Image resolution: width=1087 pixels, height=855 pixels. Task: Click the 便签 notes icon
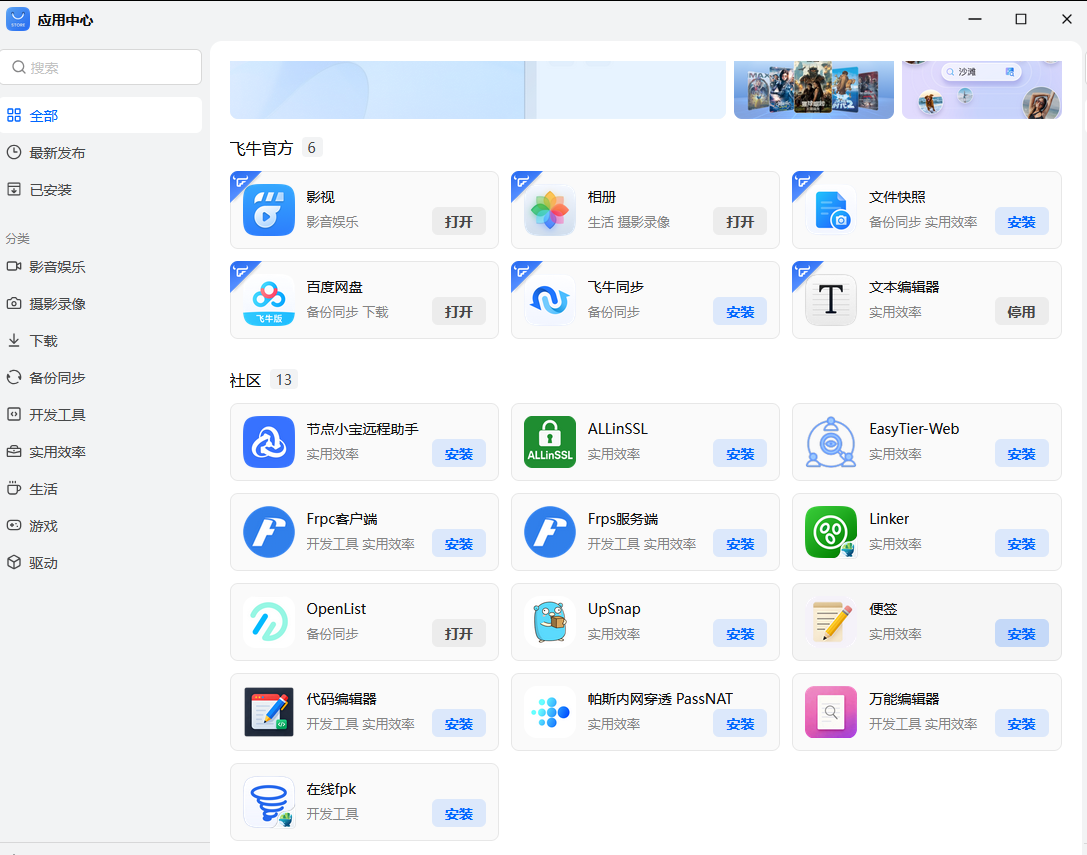point(830,622)
